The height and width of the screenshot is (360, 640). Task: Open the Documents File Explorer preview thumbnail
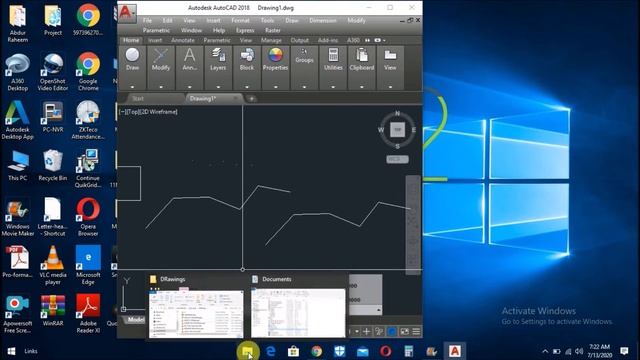point(298,313)
